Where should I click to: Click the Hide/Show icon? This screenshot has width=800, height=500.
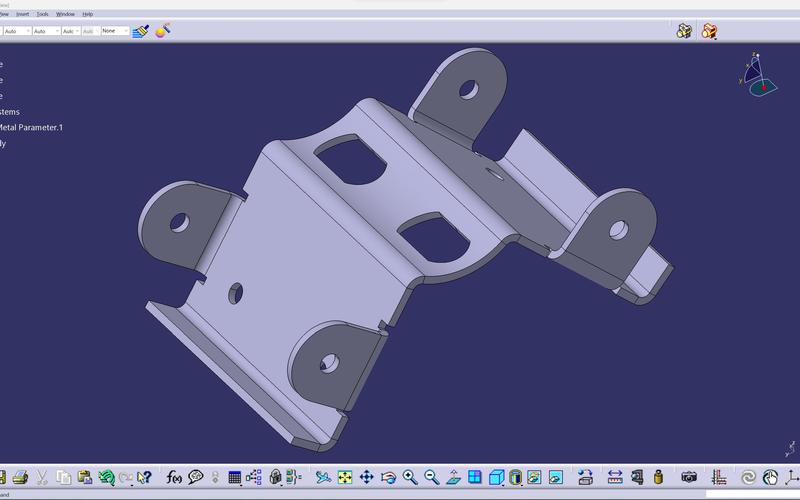(x=534, y=478)
